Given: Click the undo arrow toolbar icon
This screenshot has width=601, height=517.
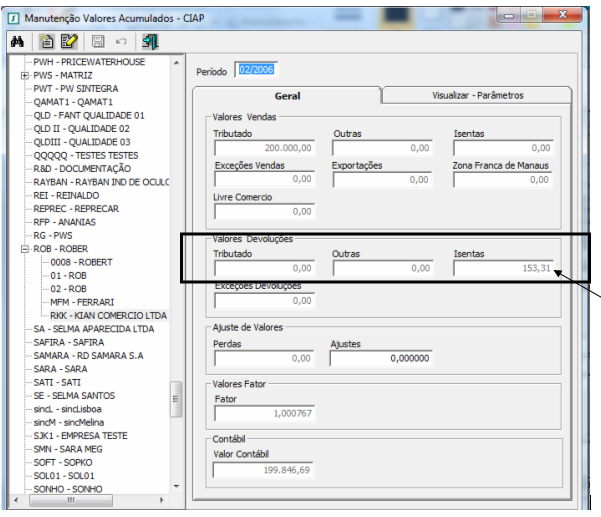Looking at the screenshot, I should [x=121, y=42].
